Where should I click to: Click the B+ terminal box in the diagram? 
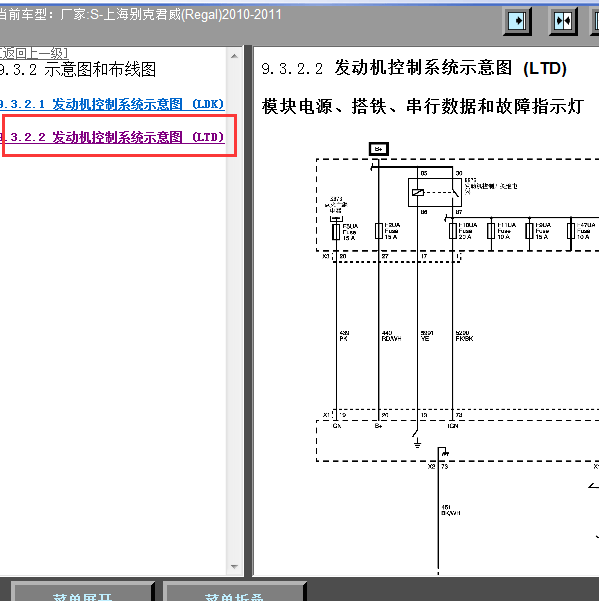tap(379, 149)
